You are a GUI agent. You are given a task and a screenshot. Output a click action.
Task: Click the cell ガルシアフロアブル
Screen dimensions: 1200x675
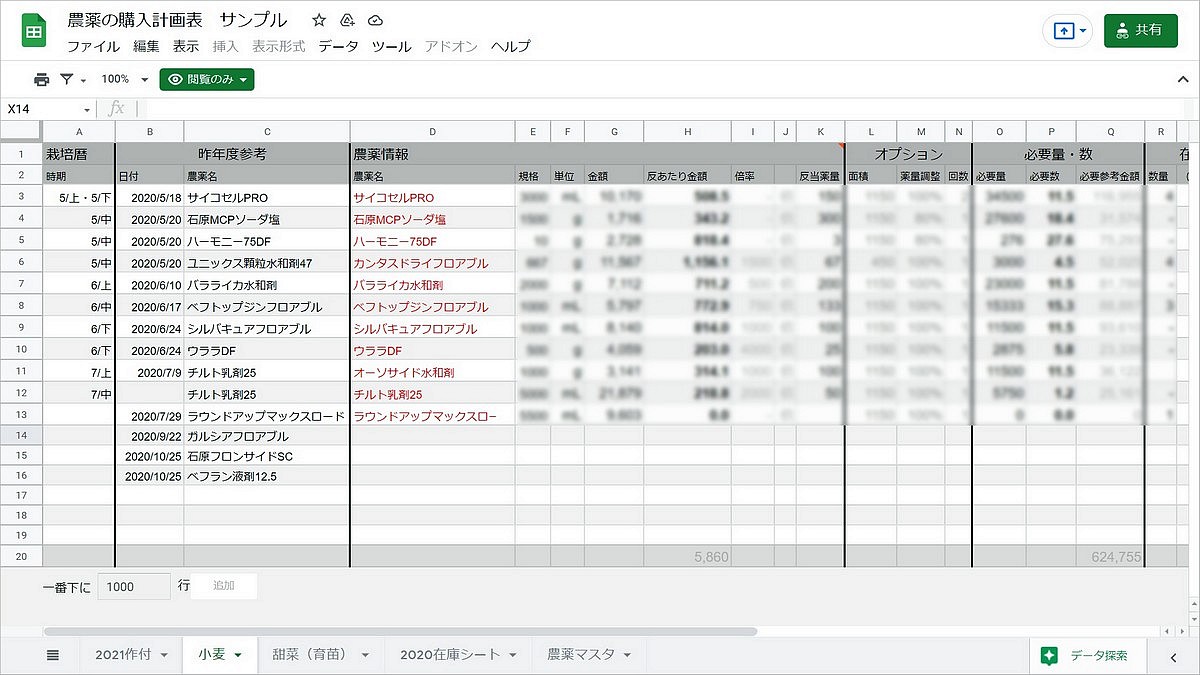267,436
